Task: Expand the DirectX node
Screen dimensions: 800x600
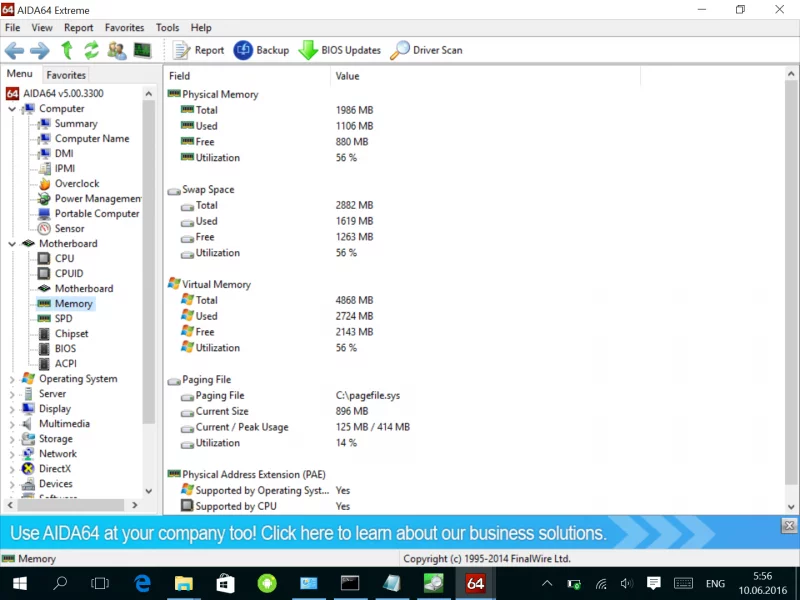Action: point(12,469)
